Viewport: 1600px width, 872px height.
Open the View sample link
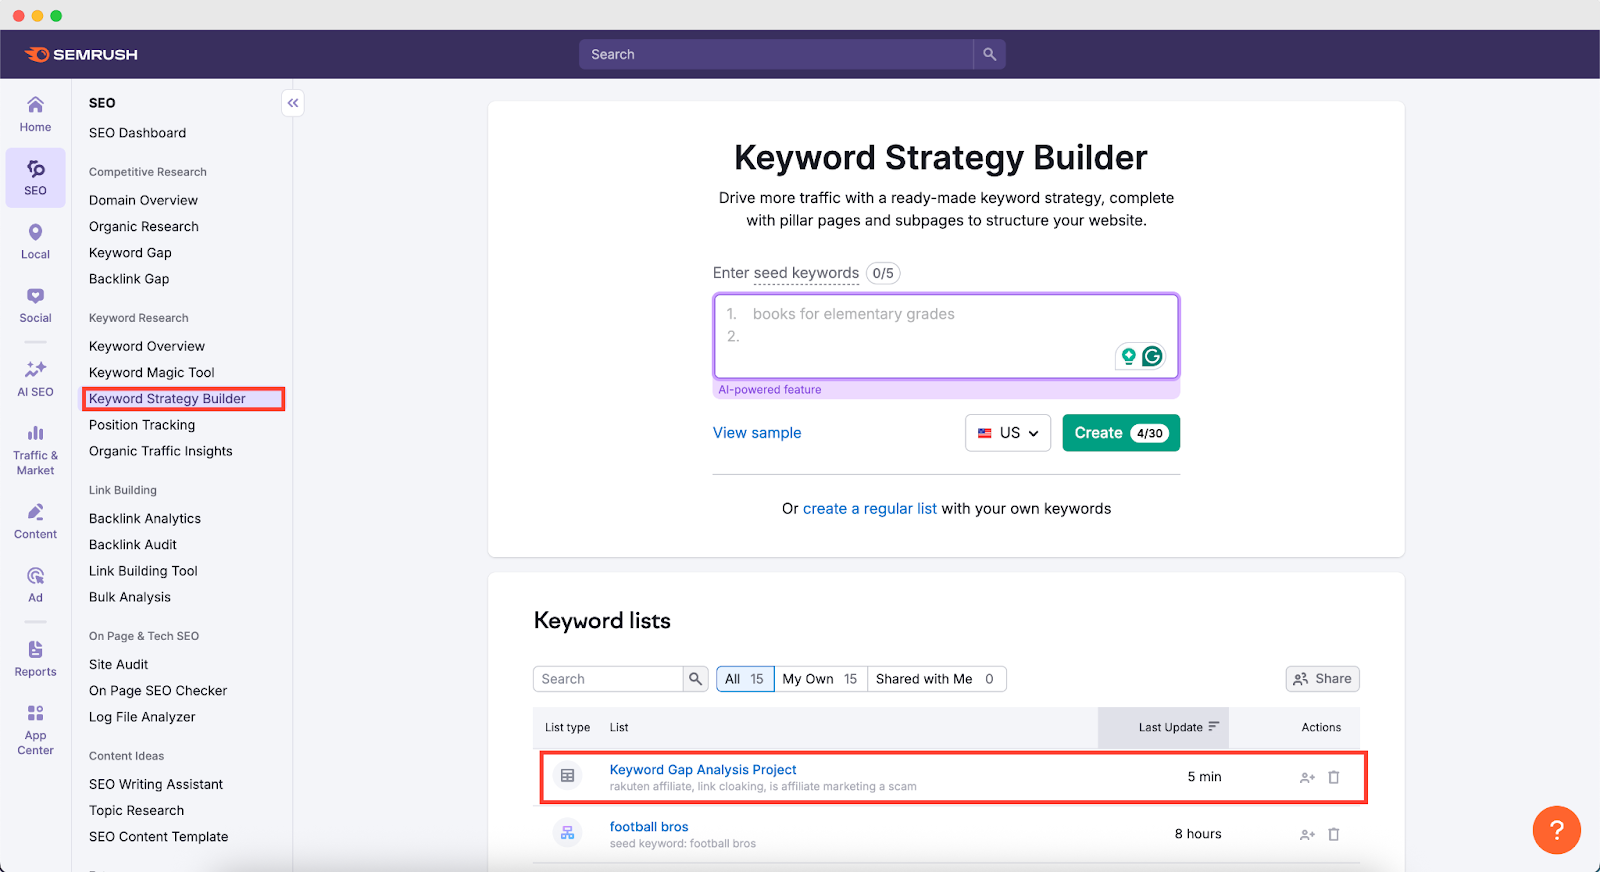757,433
